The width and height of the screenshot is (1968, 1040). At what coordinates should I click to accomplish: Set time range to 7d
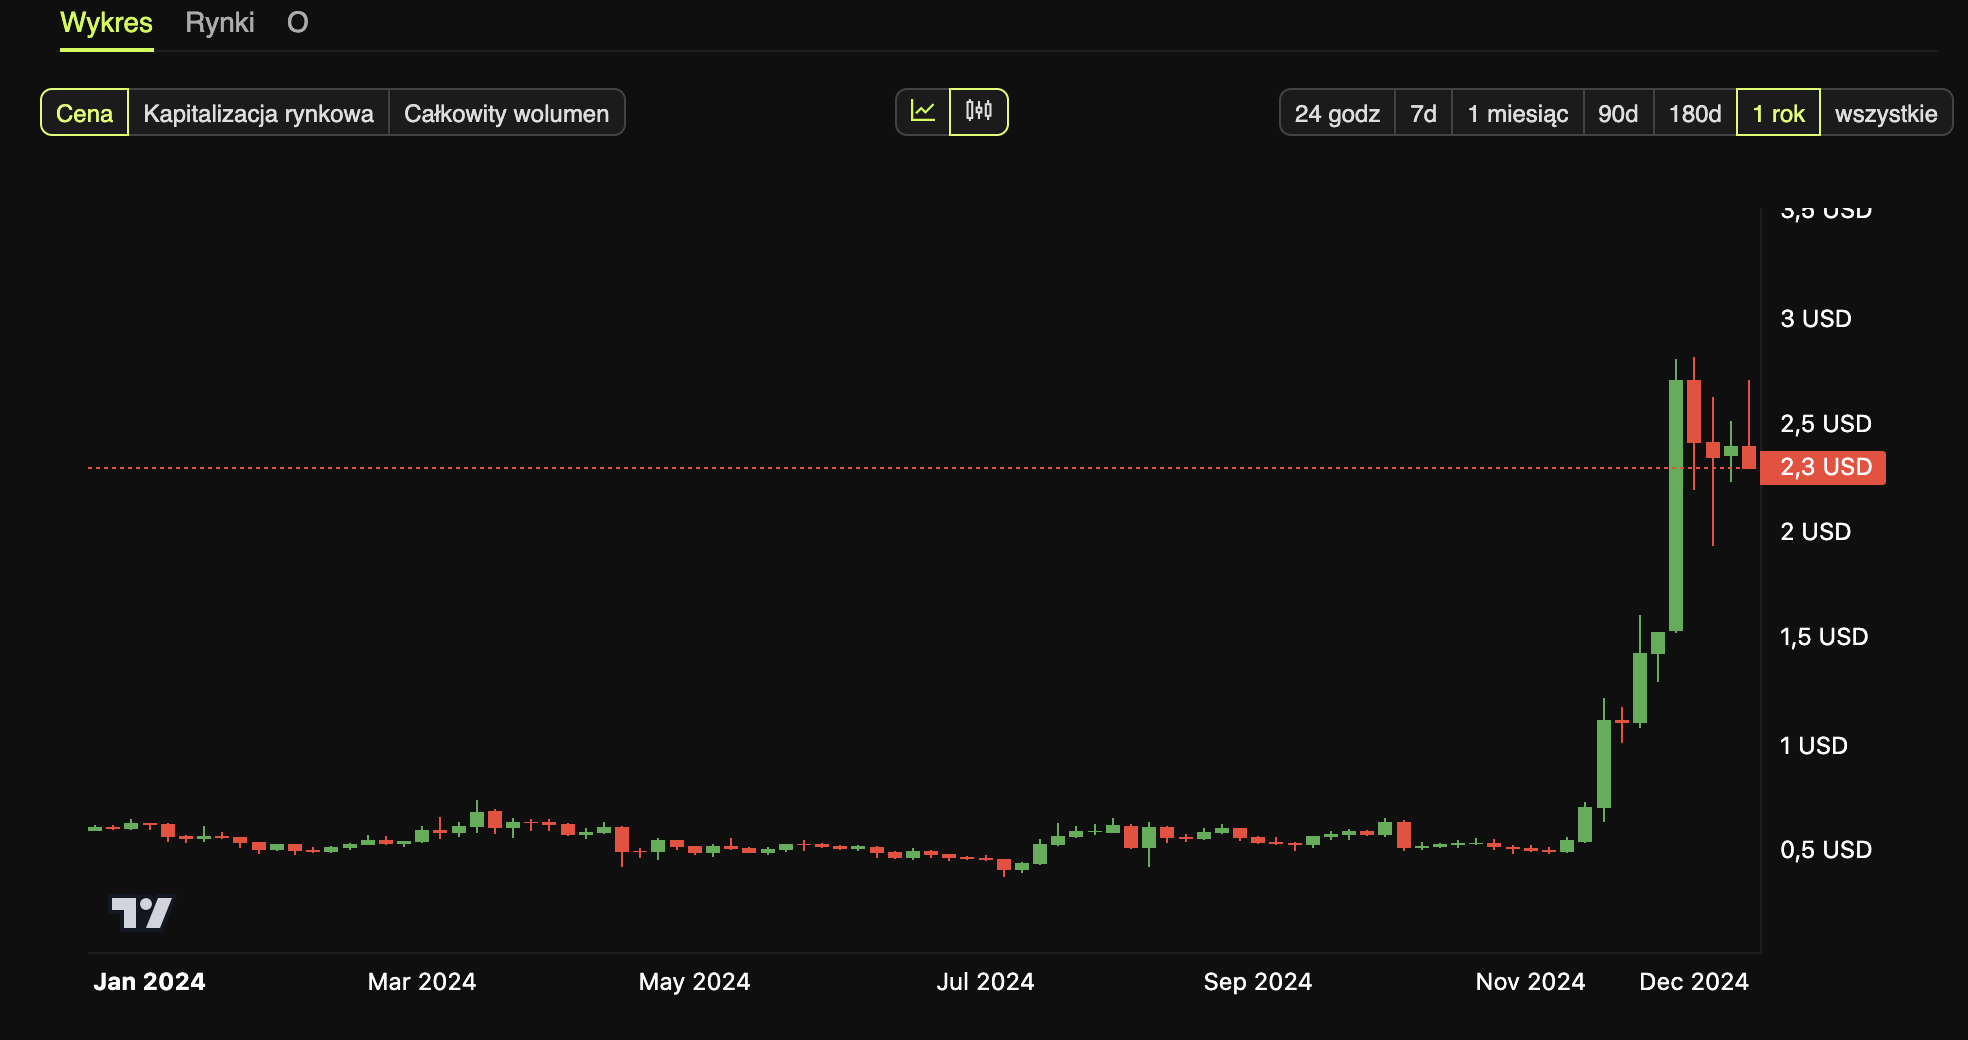coord(1422,113)
